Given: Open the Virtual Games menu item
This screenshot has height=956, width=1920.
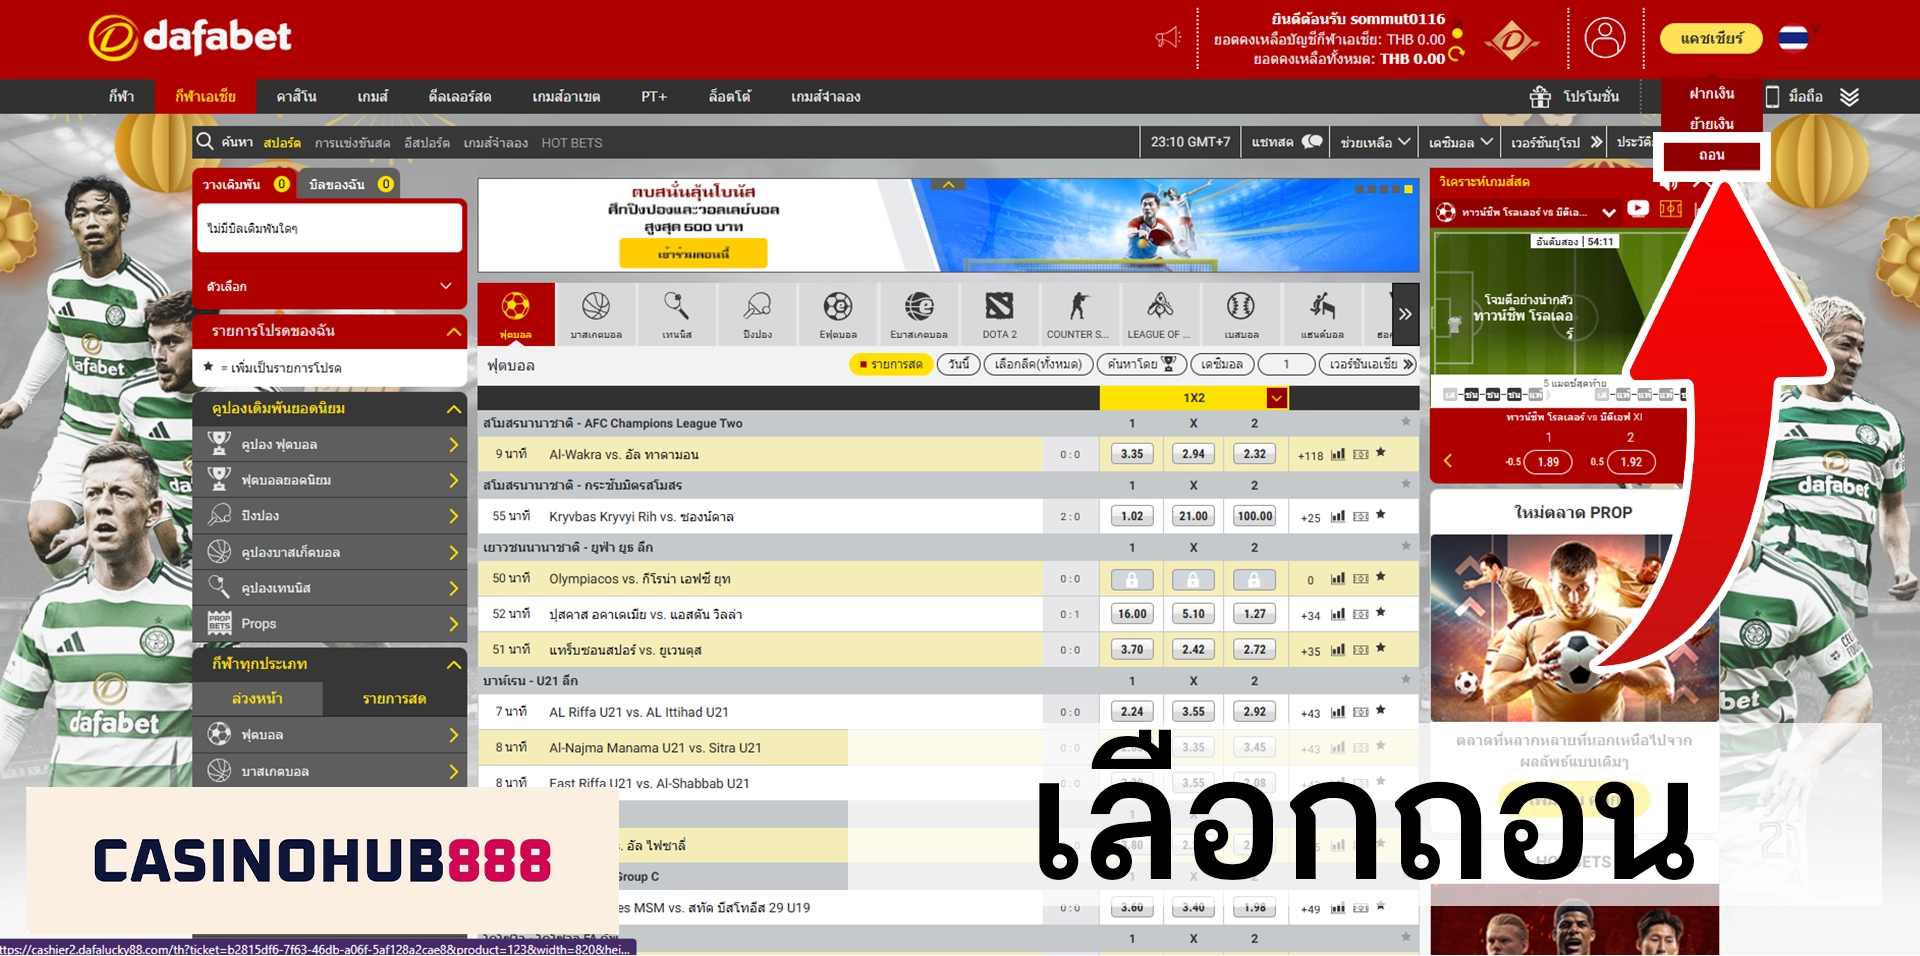Looking at the screenshot, I should (826, 96).
